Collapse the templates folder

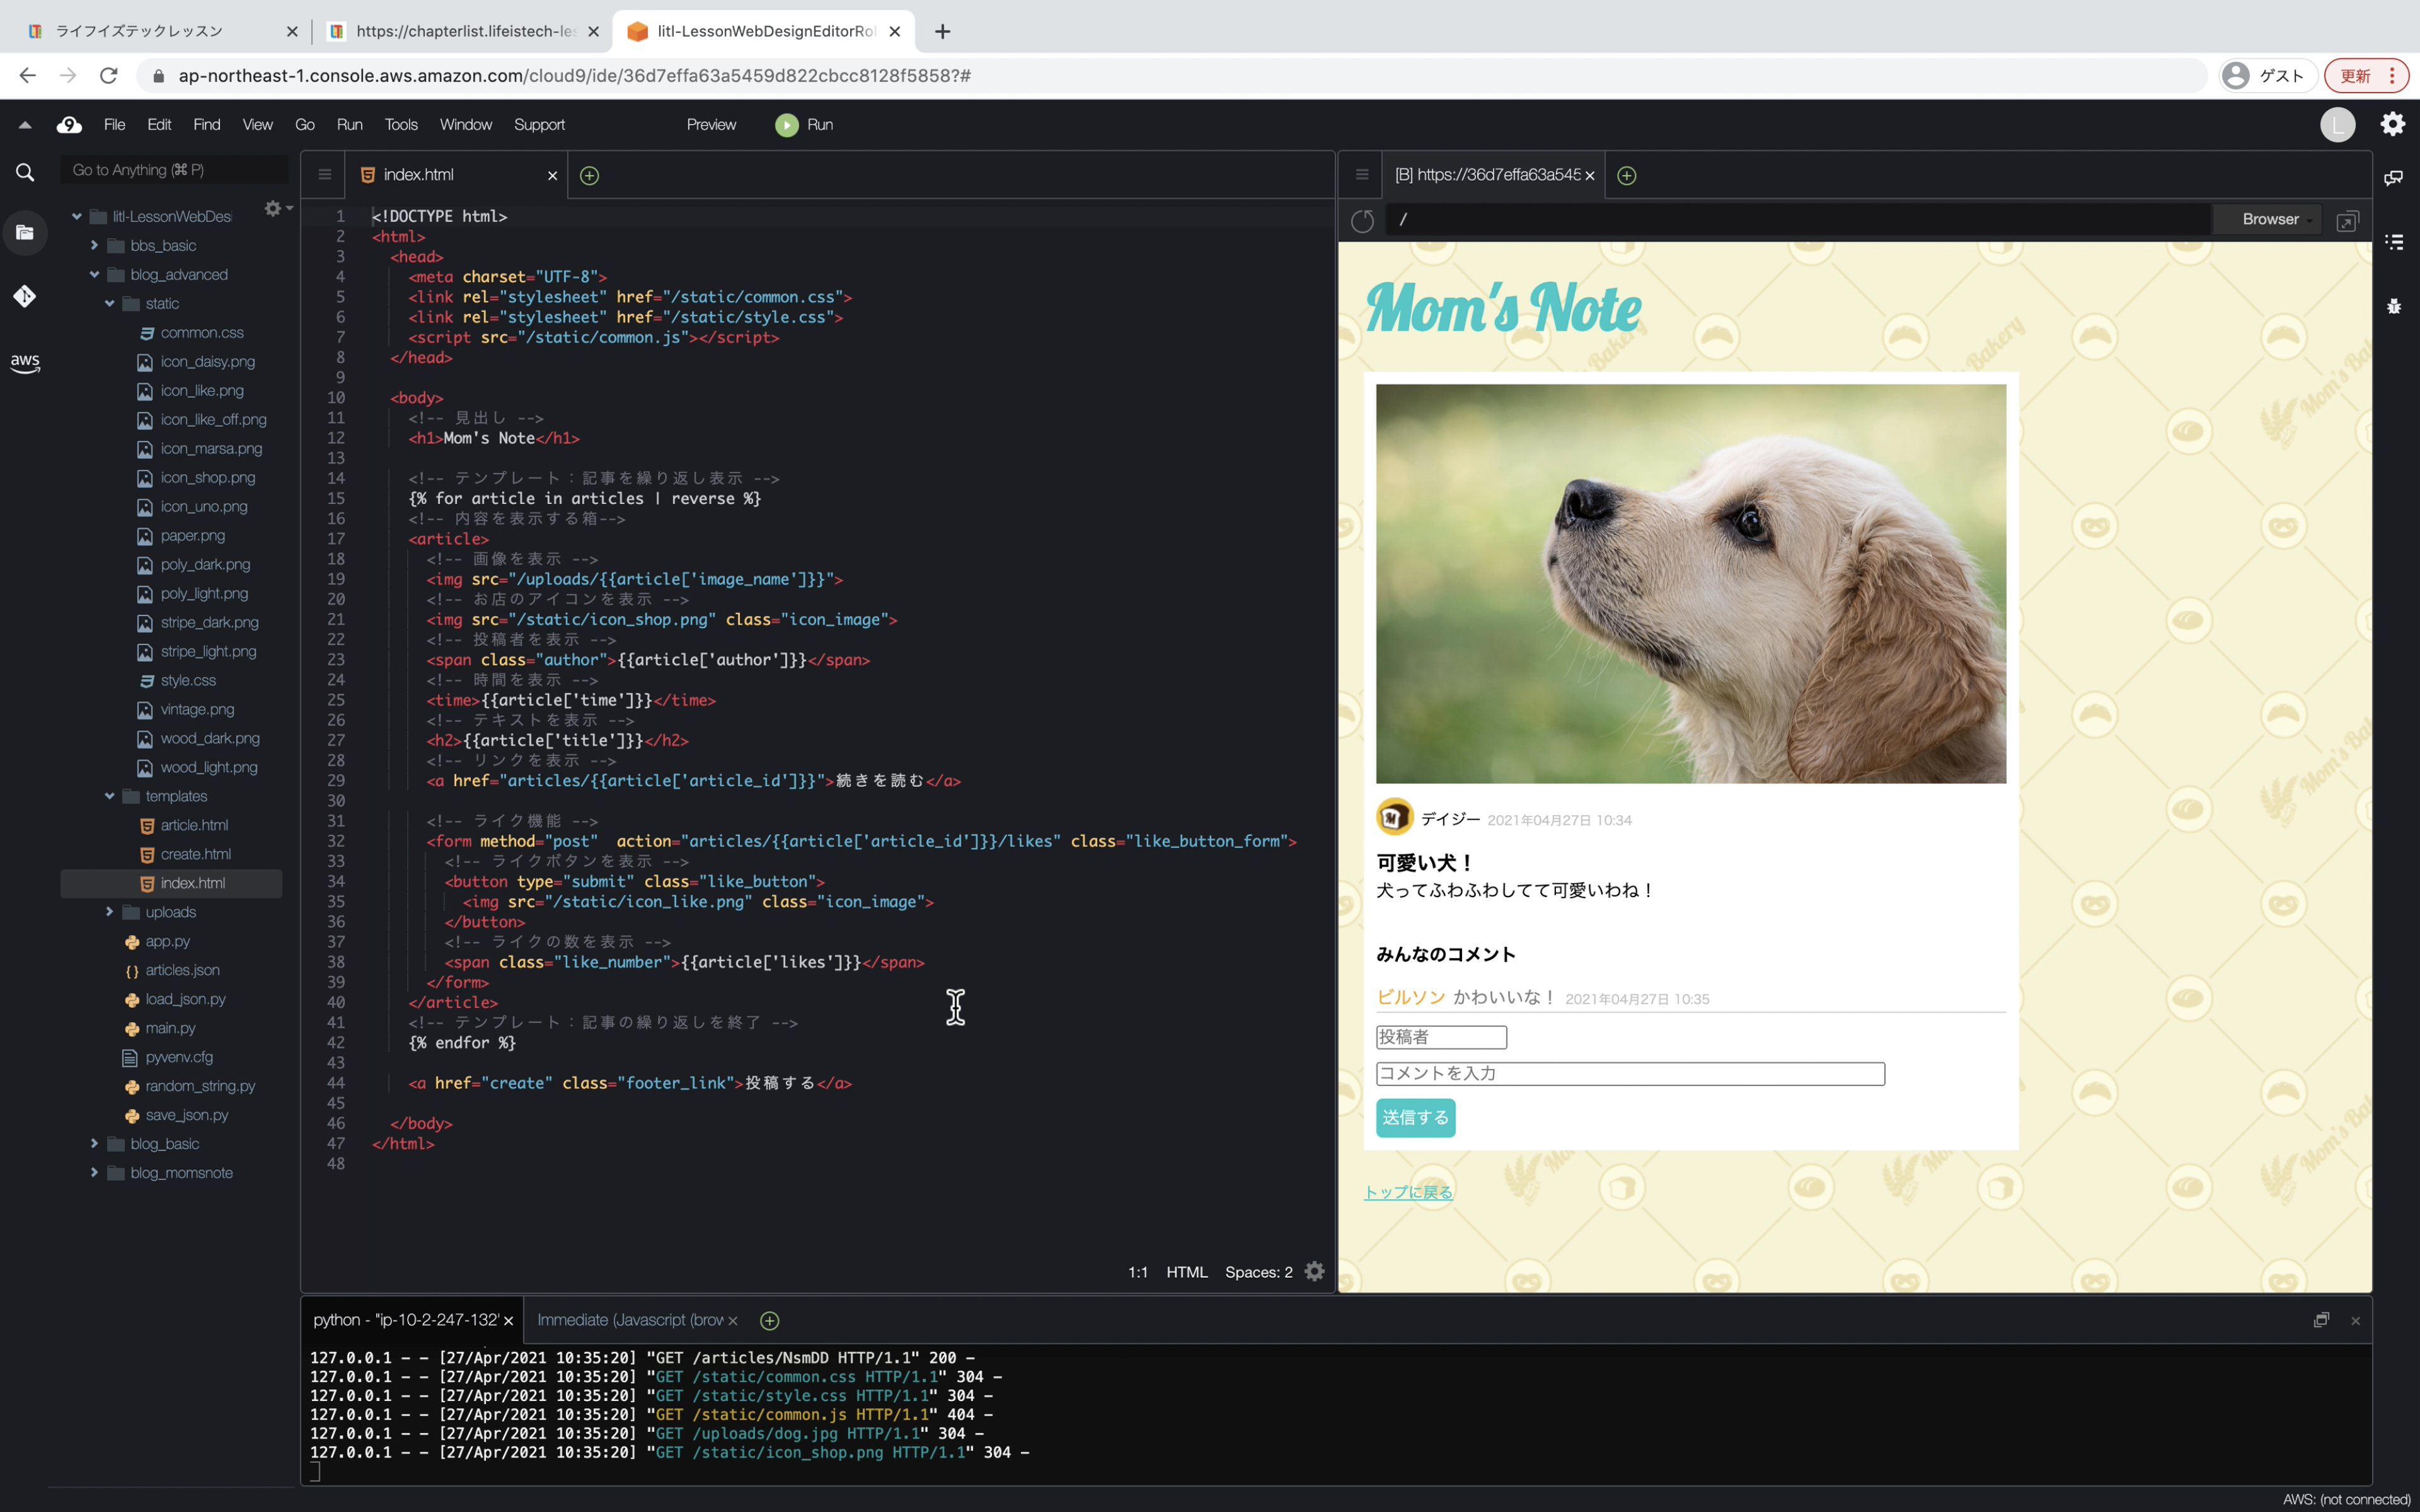(x=109, y=796)
